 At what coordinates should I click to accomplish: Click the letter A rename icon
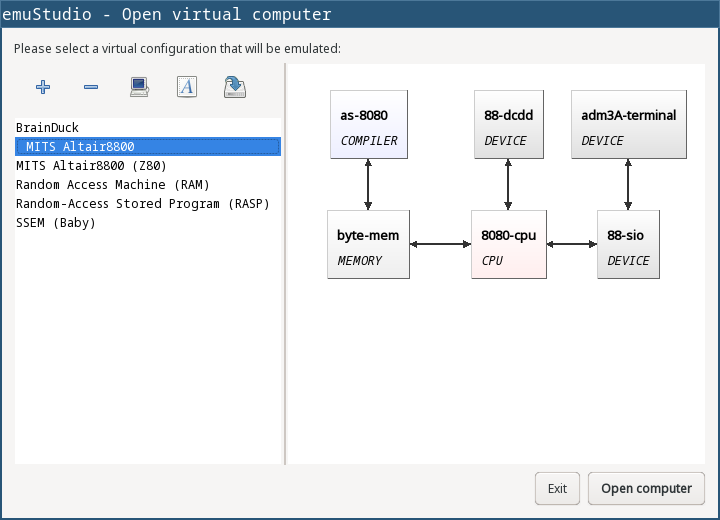187,87
